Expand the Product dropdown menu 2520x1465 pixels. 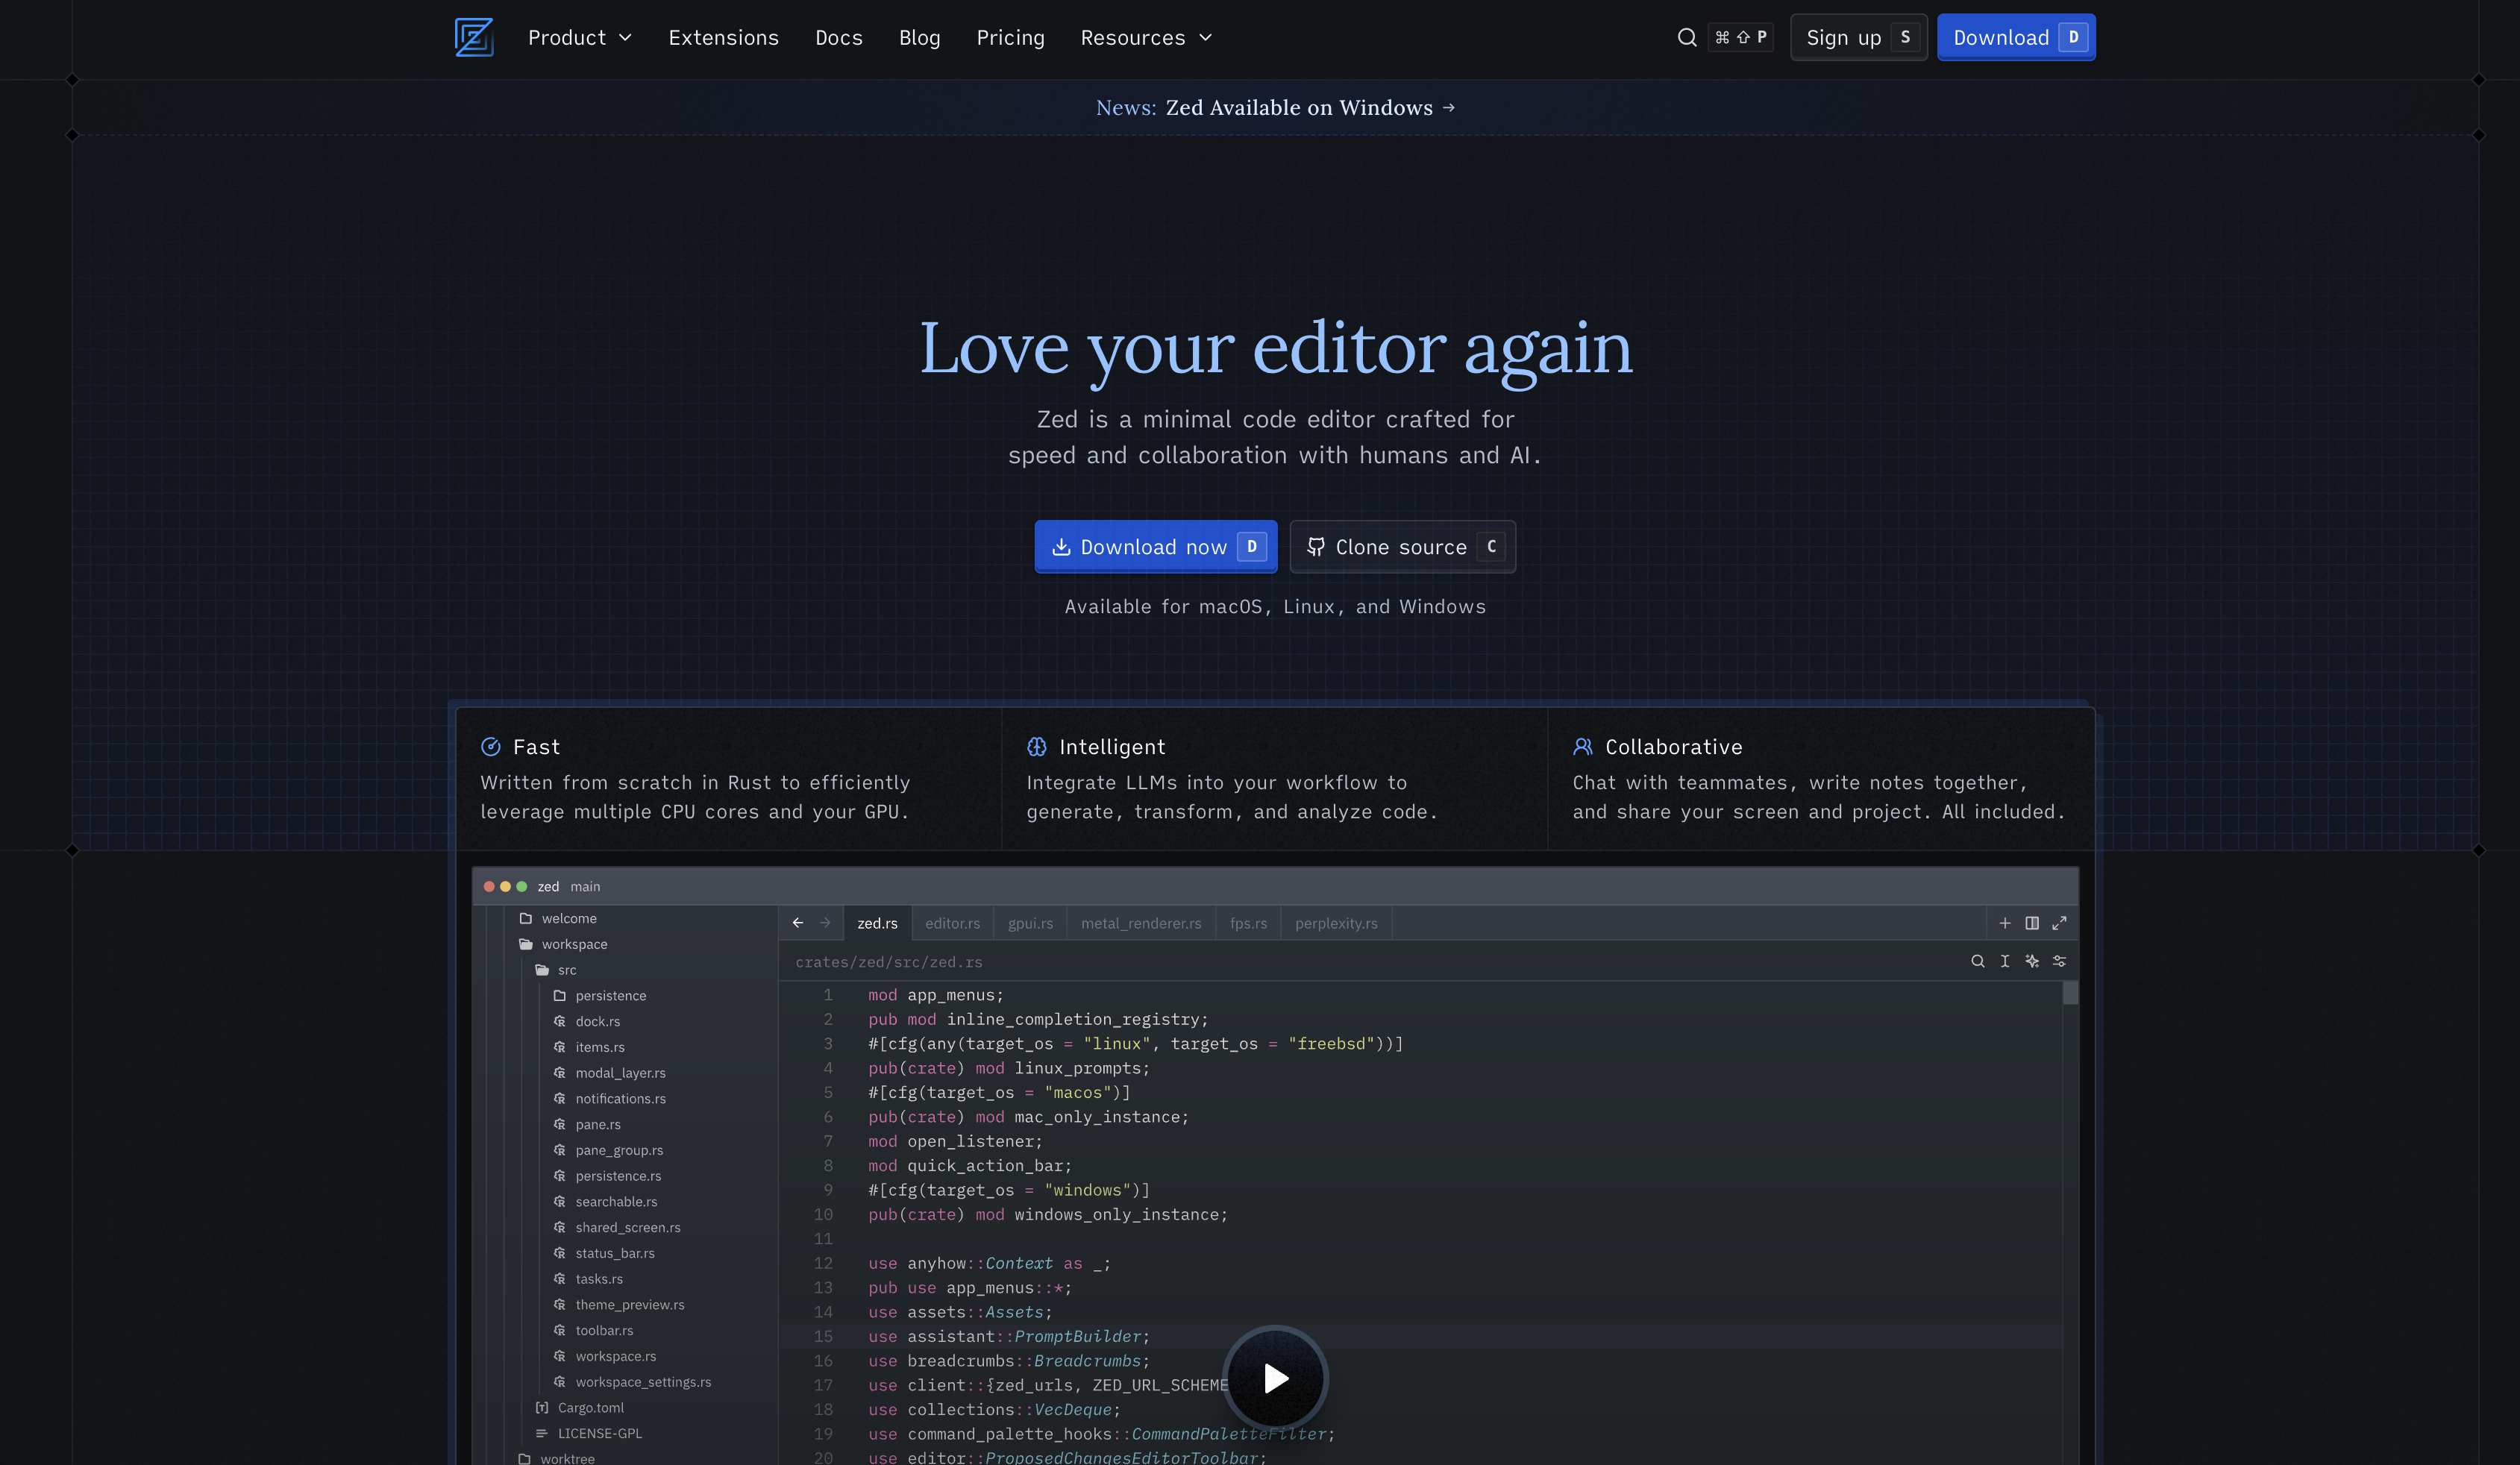(x=580, y=37)
